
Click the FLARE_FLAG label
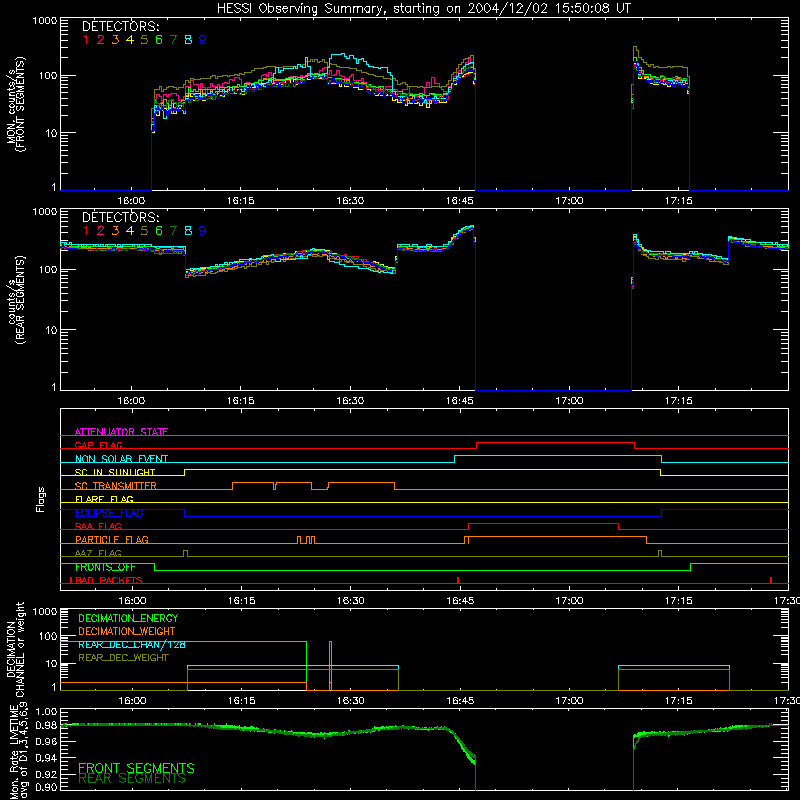point(104,499)
